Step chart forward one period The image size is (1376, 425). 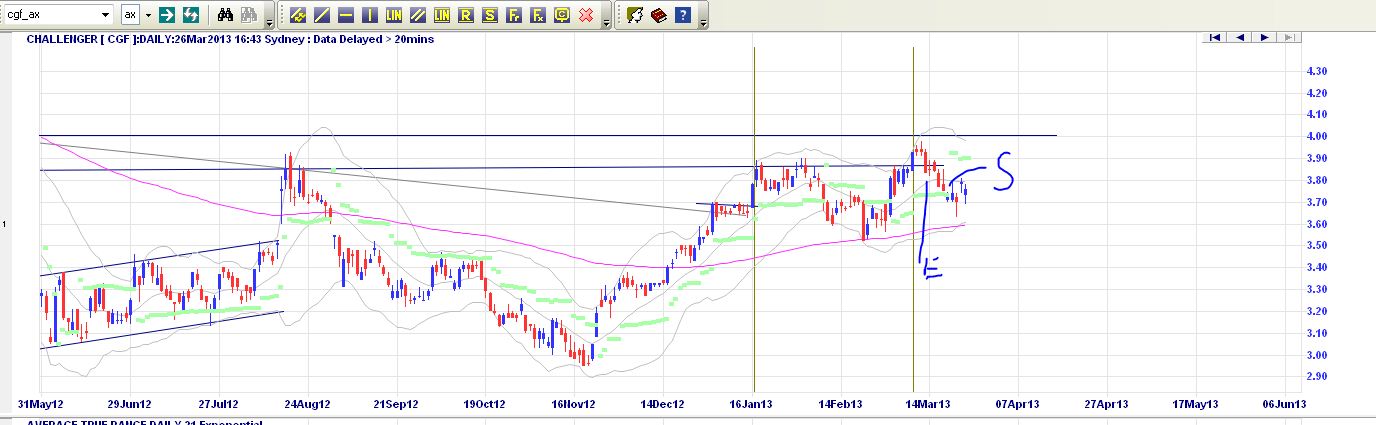(x=1265, y=37)
